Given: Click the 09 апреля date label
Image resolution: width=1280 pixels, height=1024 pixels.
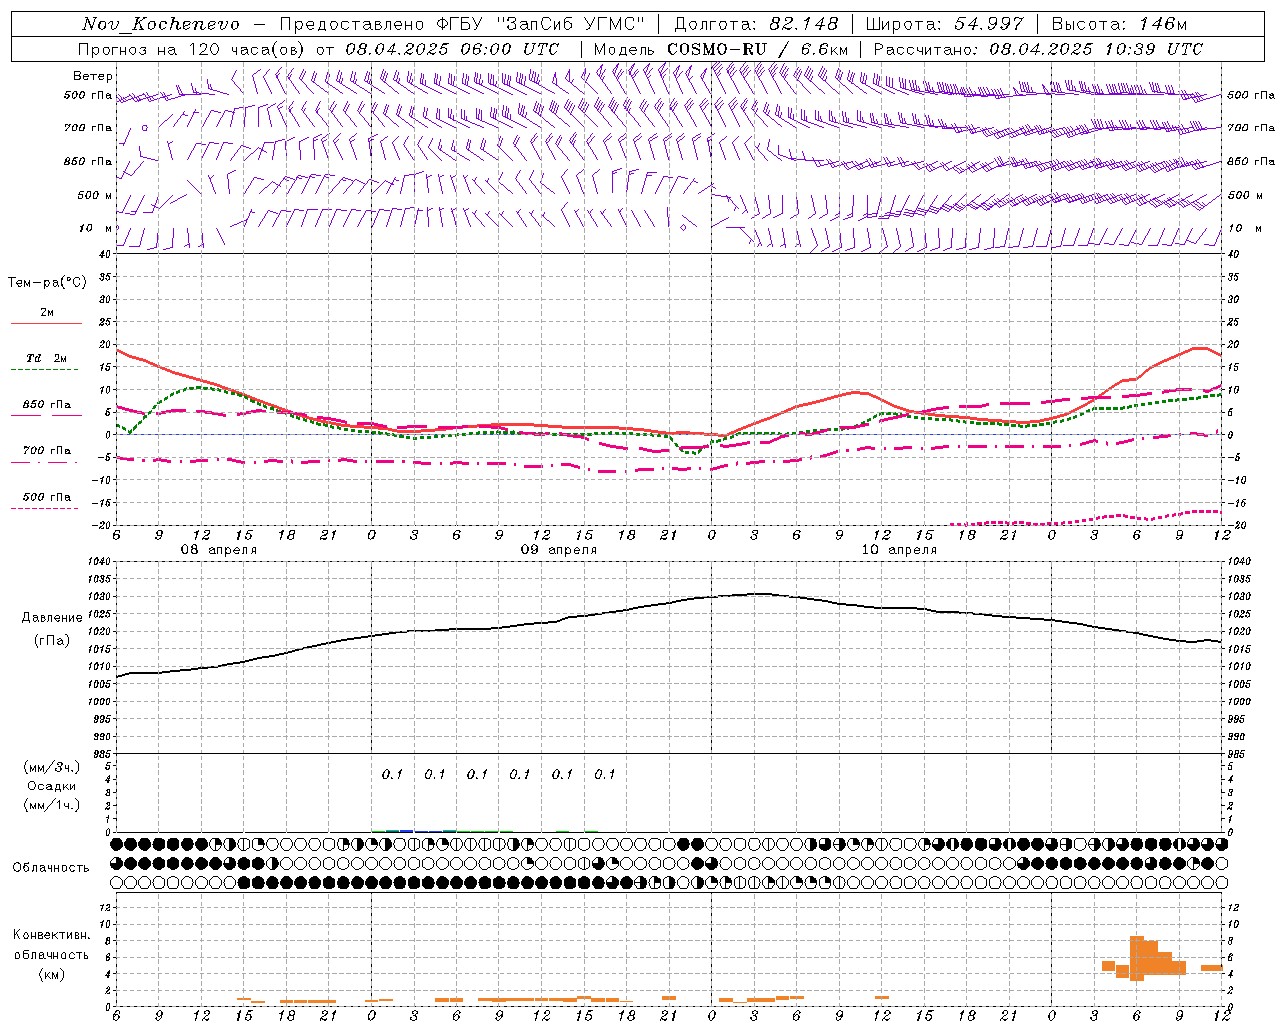Looking at the screenshot, I should pyautogui.click(x=558, y=550).
